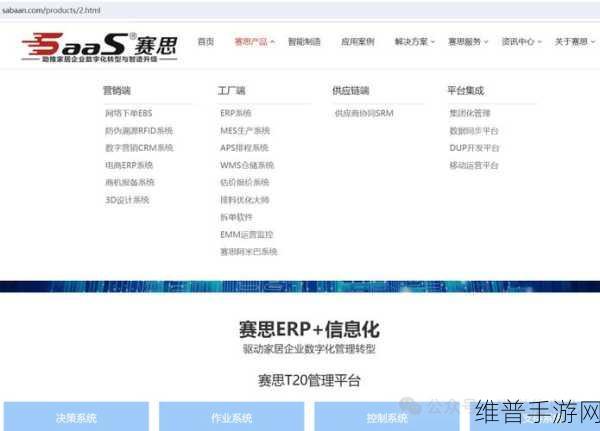The height and width of the screenshot is (431, 600).
Task: Open the 网络下单EBS link
Action: 129,113
